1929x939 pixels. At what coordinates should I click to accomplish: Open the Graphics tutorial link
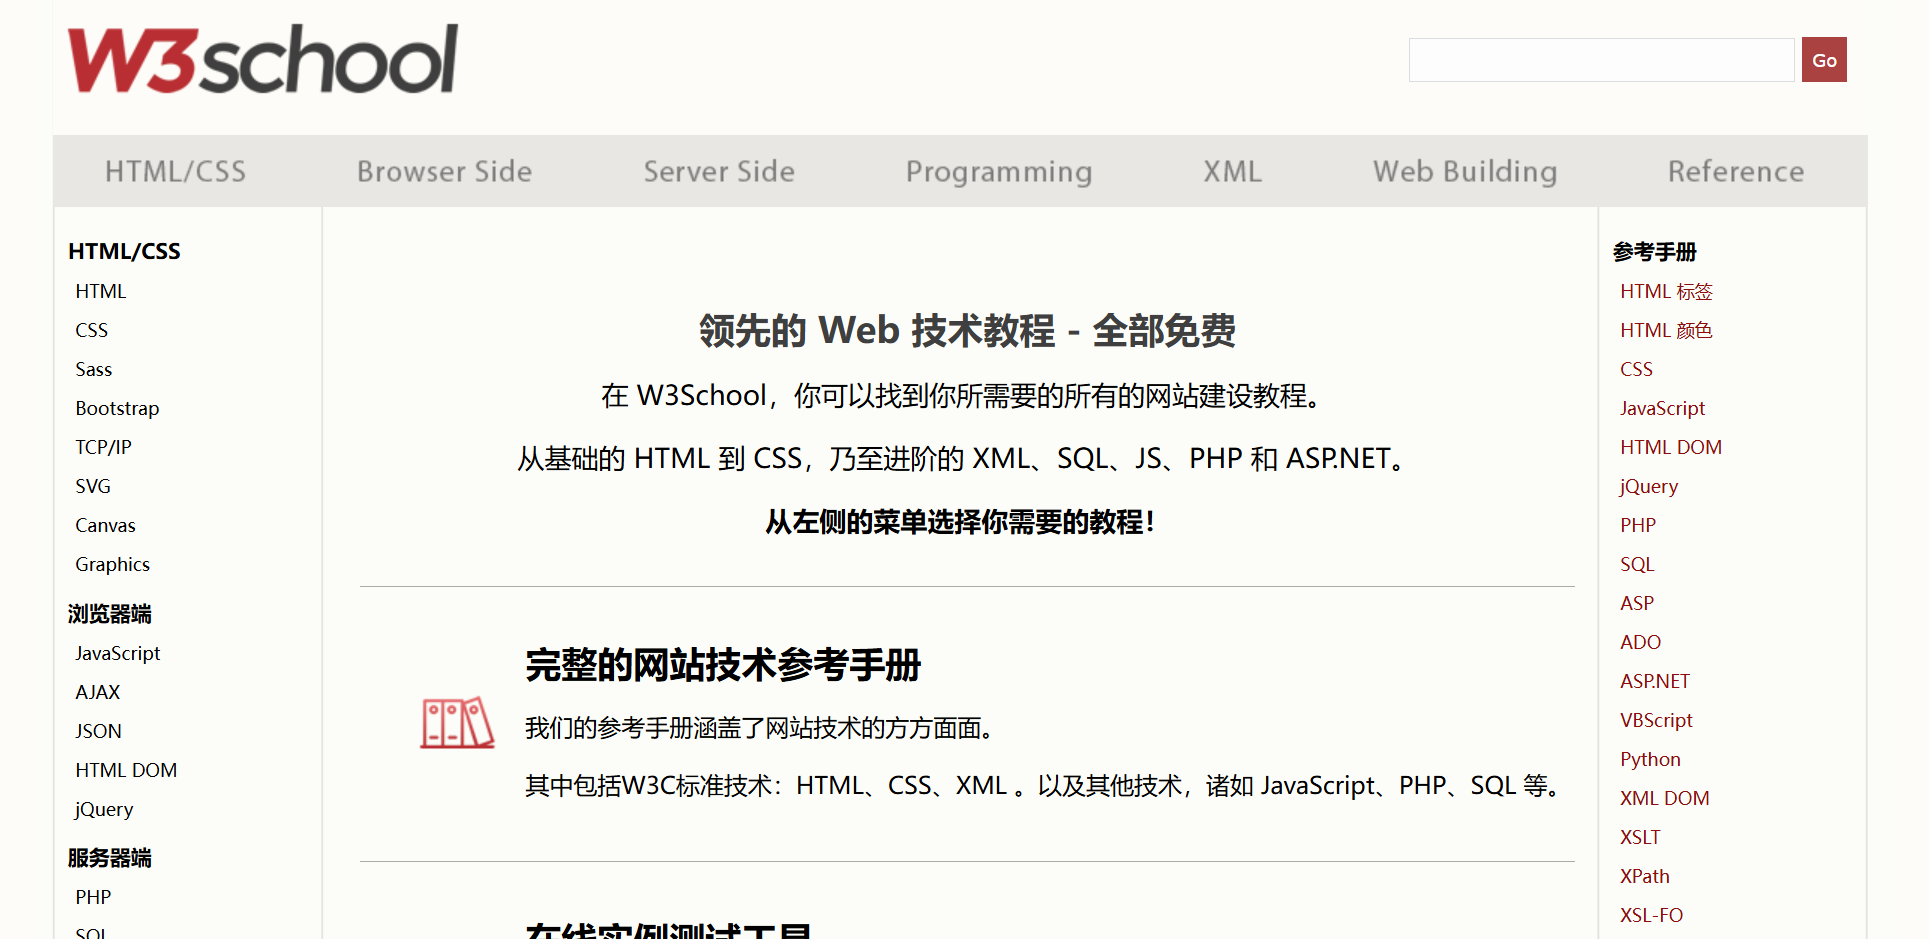point(112,564)
